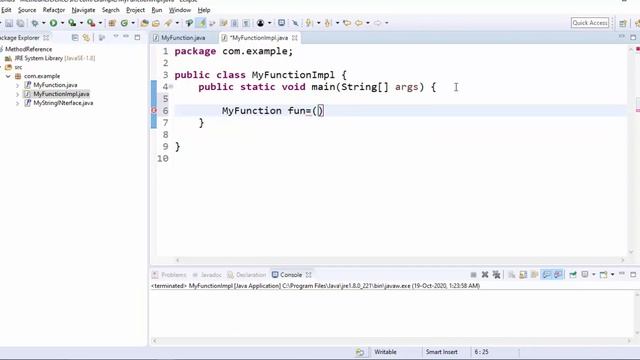Open Back history dropdown arrow
Image resolution: width=640 pixels, height=360 pixels.
coord(368,23)
